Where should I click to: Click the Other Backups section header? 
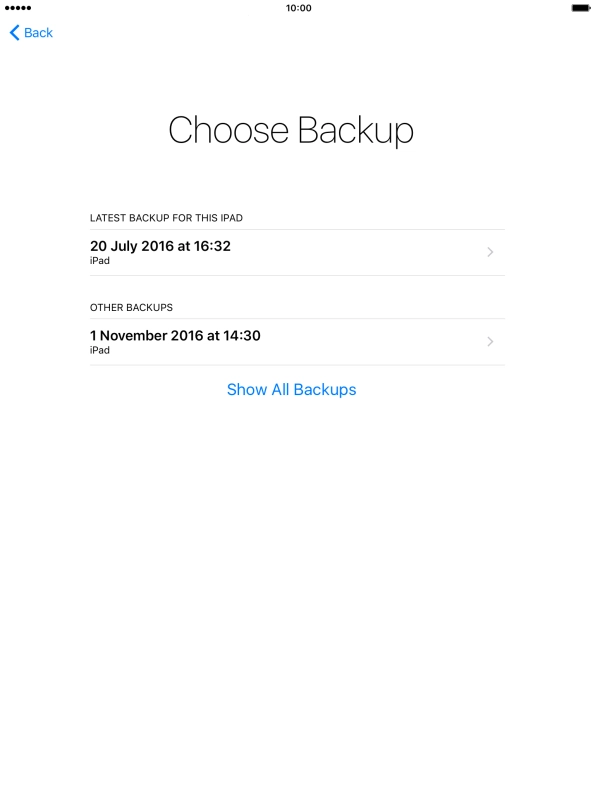[131, 308]
